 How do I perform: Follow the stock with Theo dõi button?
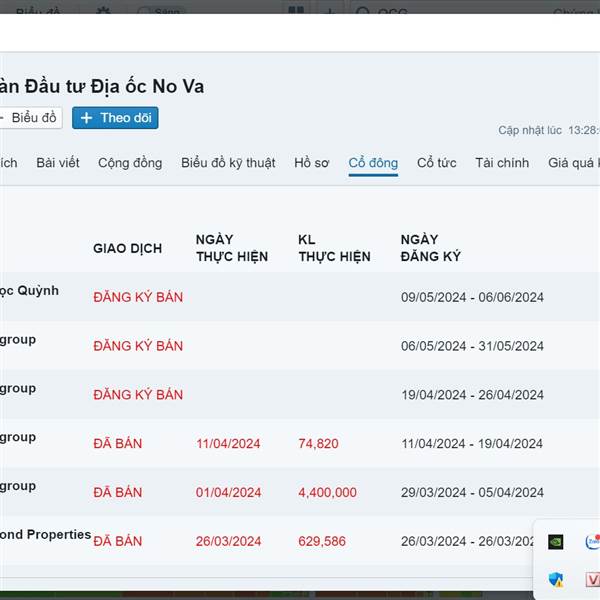[115, 118]
